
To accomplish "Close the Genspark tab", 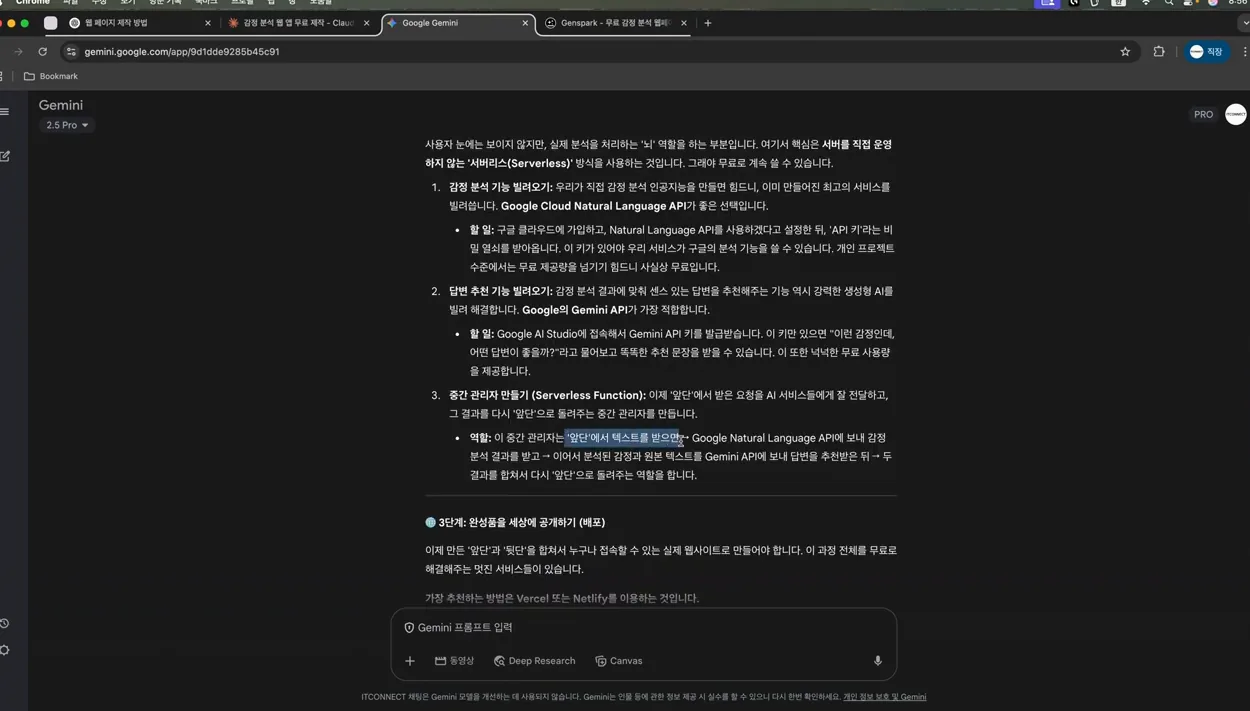I will click(684, 23).
